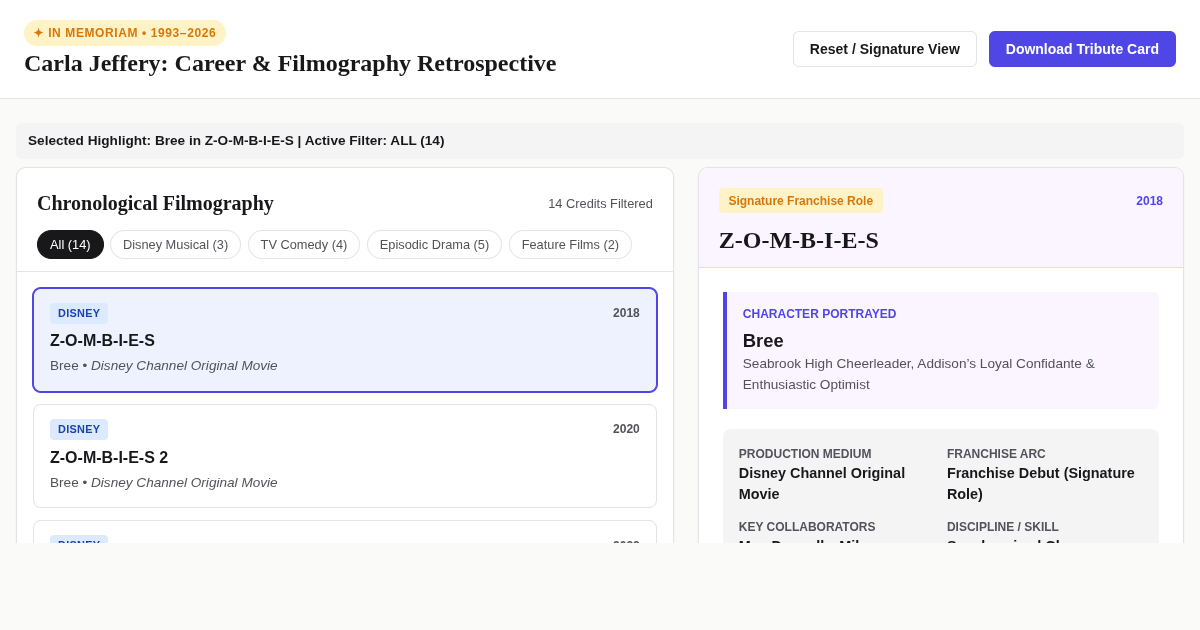Image resolution: width=1200 pixels, height=630 pixels.
Task: Click the DISCIPLINE / SKILL label
Action: 1003,527
